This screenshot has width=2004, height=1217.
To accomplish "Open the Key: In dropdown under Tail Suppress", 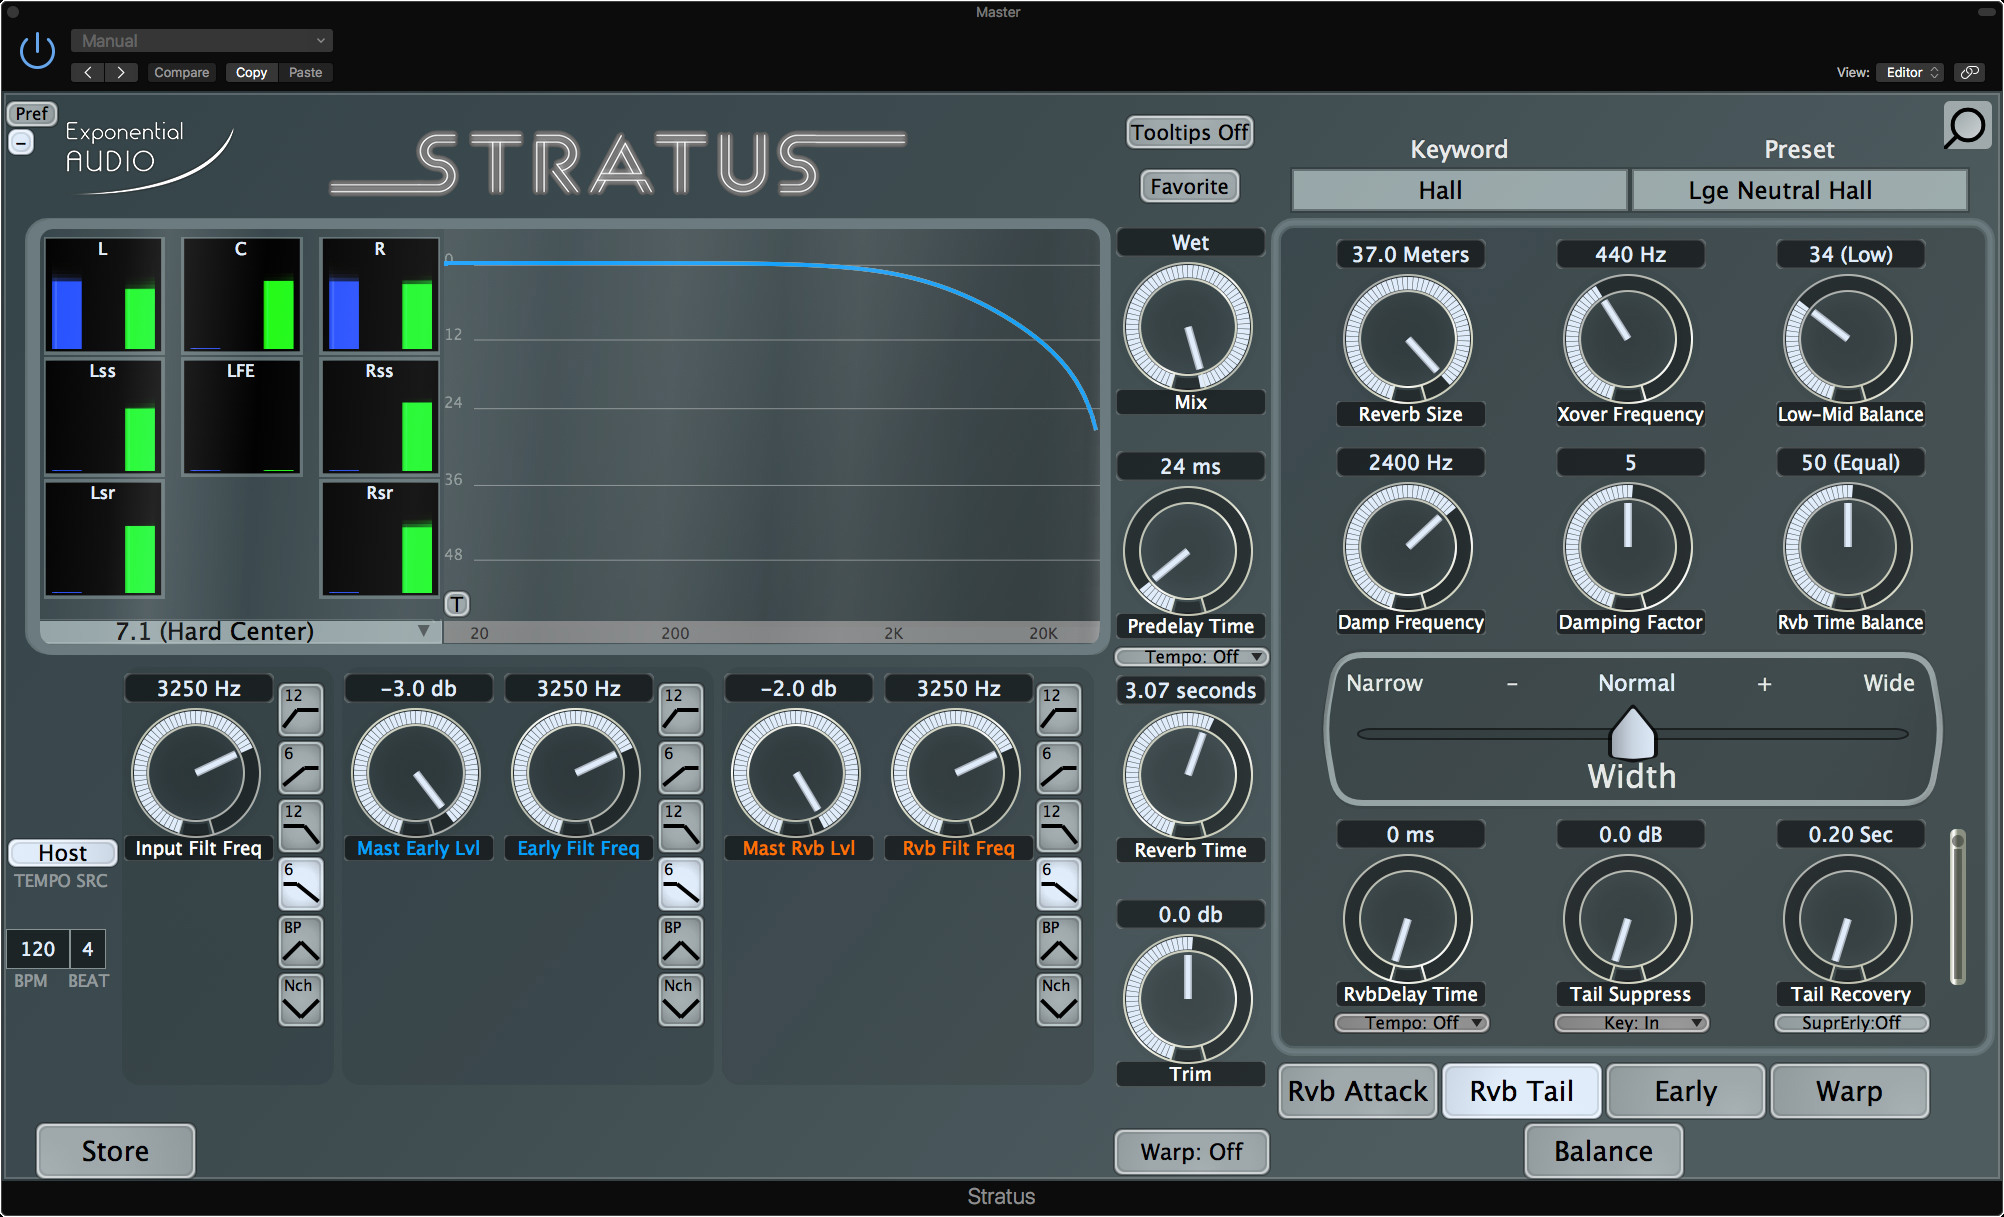I will coord(1630,1023).
